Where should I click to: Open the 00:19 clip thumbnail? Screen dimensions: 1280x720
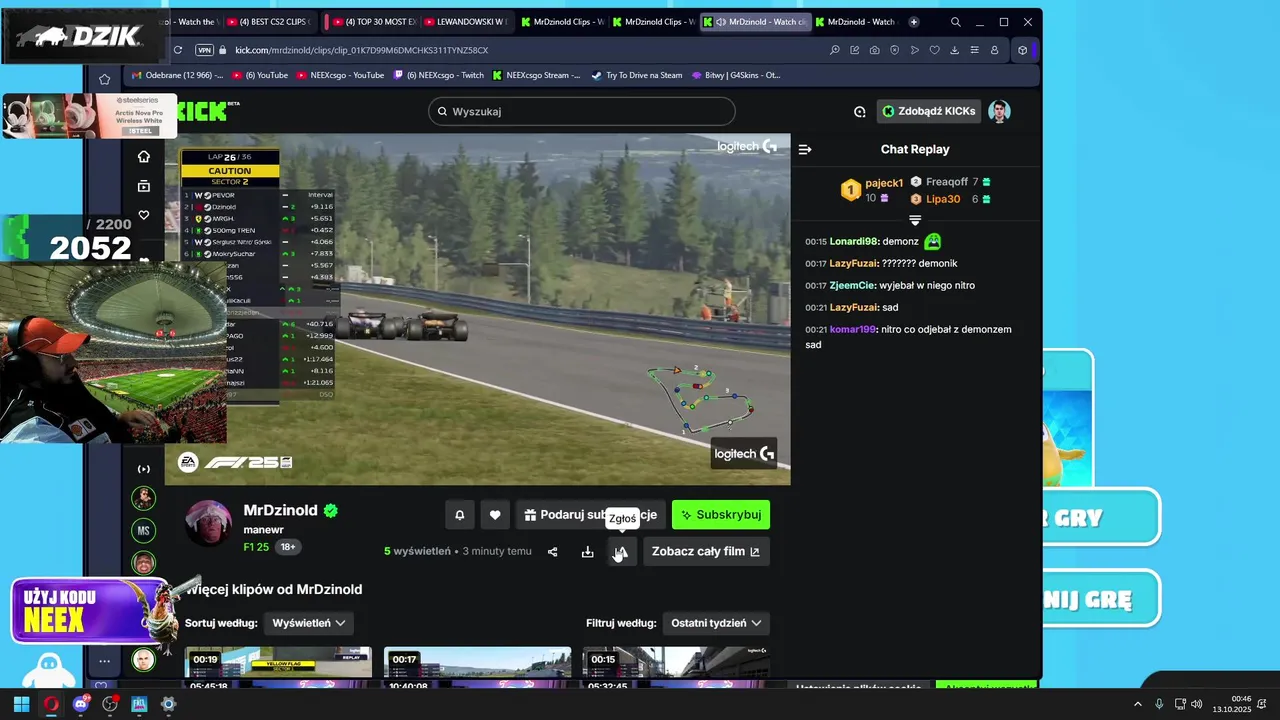[278, 663]
